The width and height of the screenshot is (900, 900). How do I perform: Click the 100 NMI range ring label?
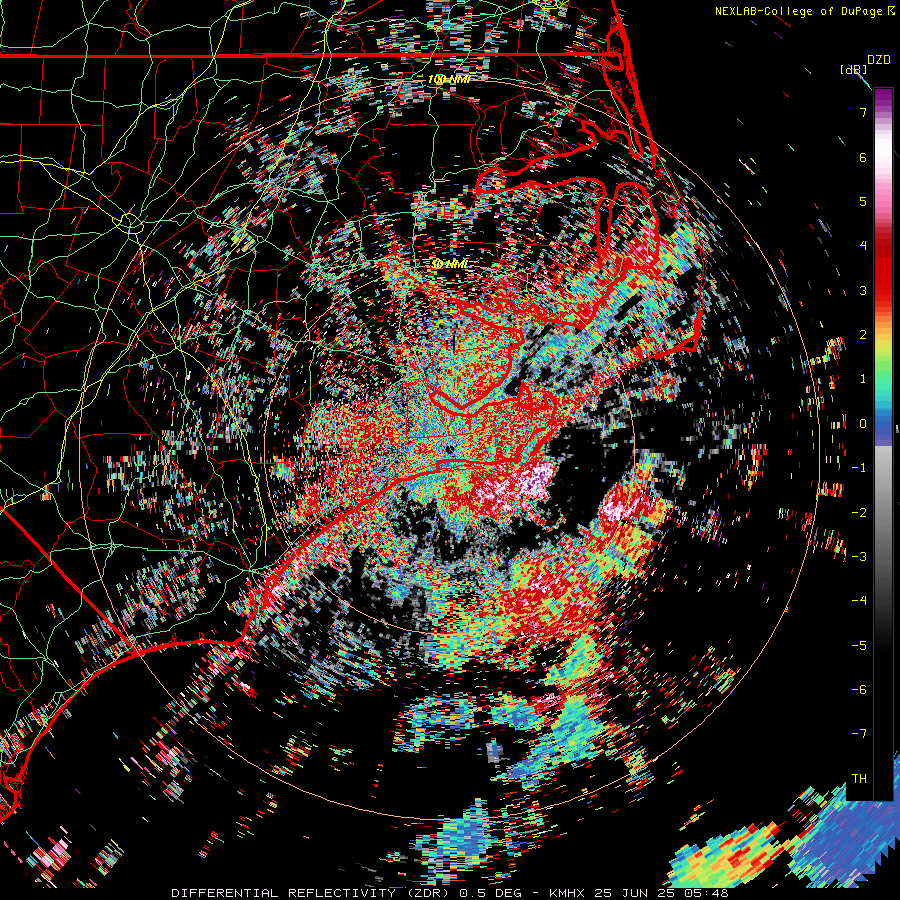[x=449, y=79]
